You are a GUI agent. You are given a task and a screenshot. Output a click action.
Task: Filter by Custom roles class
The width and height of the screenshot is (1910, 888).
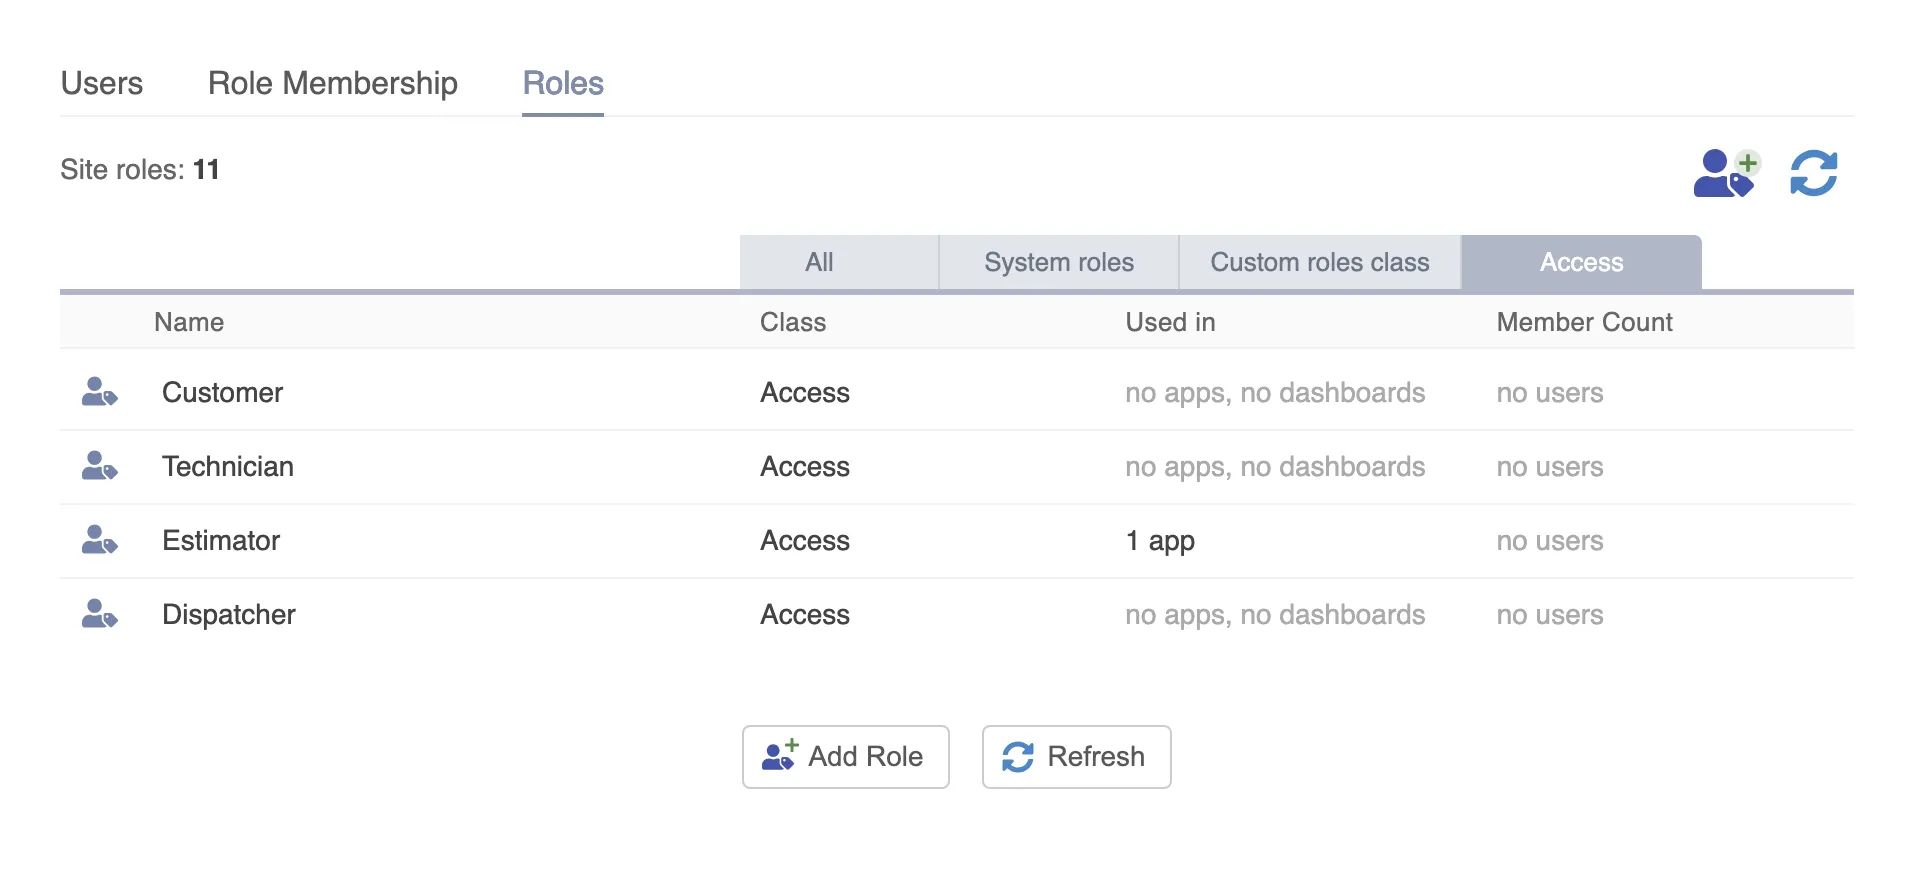pyautogui.click(x=1319, y=262)
